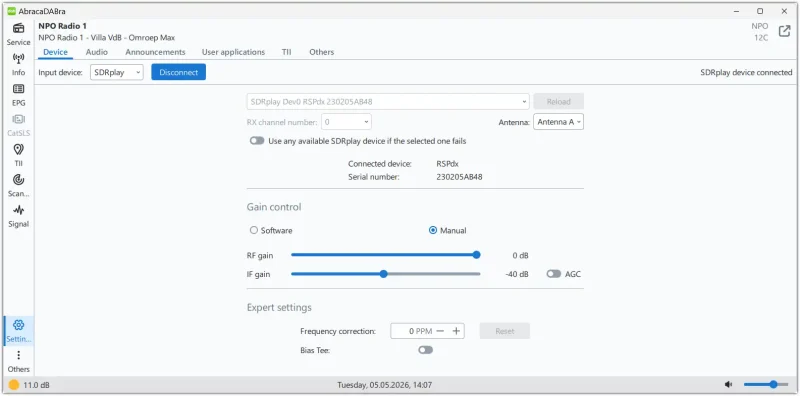Viewport: 800px width, 396px height.
Task: Open the RX channel number dropdown
Action: (346, 122)
